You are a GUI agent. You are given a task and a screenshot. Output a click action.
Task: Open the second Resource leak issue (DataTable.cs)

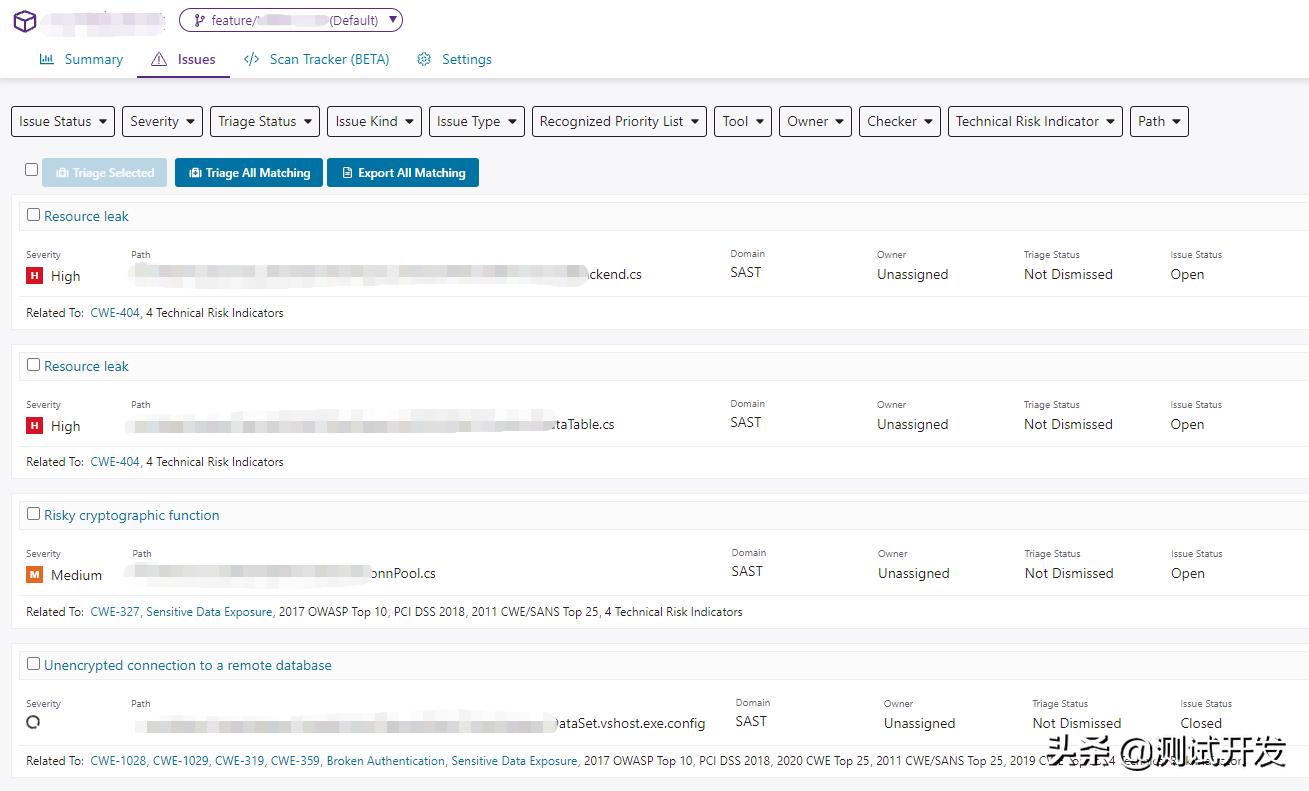pos(86,366)
